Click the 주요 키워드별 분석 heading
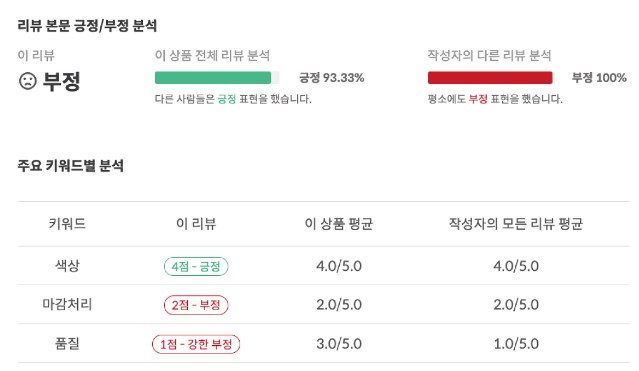Viewport: 639px width, 371px height. [x=71, y=166]
